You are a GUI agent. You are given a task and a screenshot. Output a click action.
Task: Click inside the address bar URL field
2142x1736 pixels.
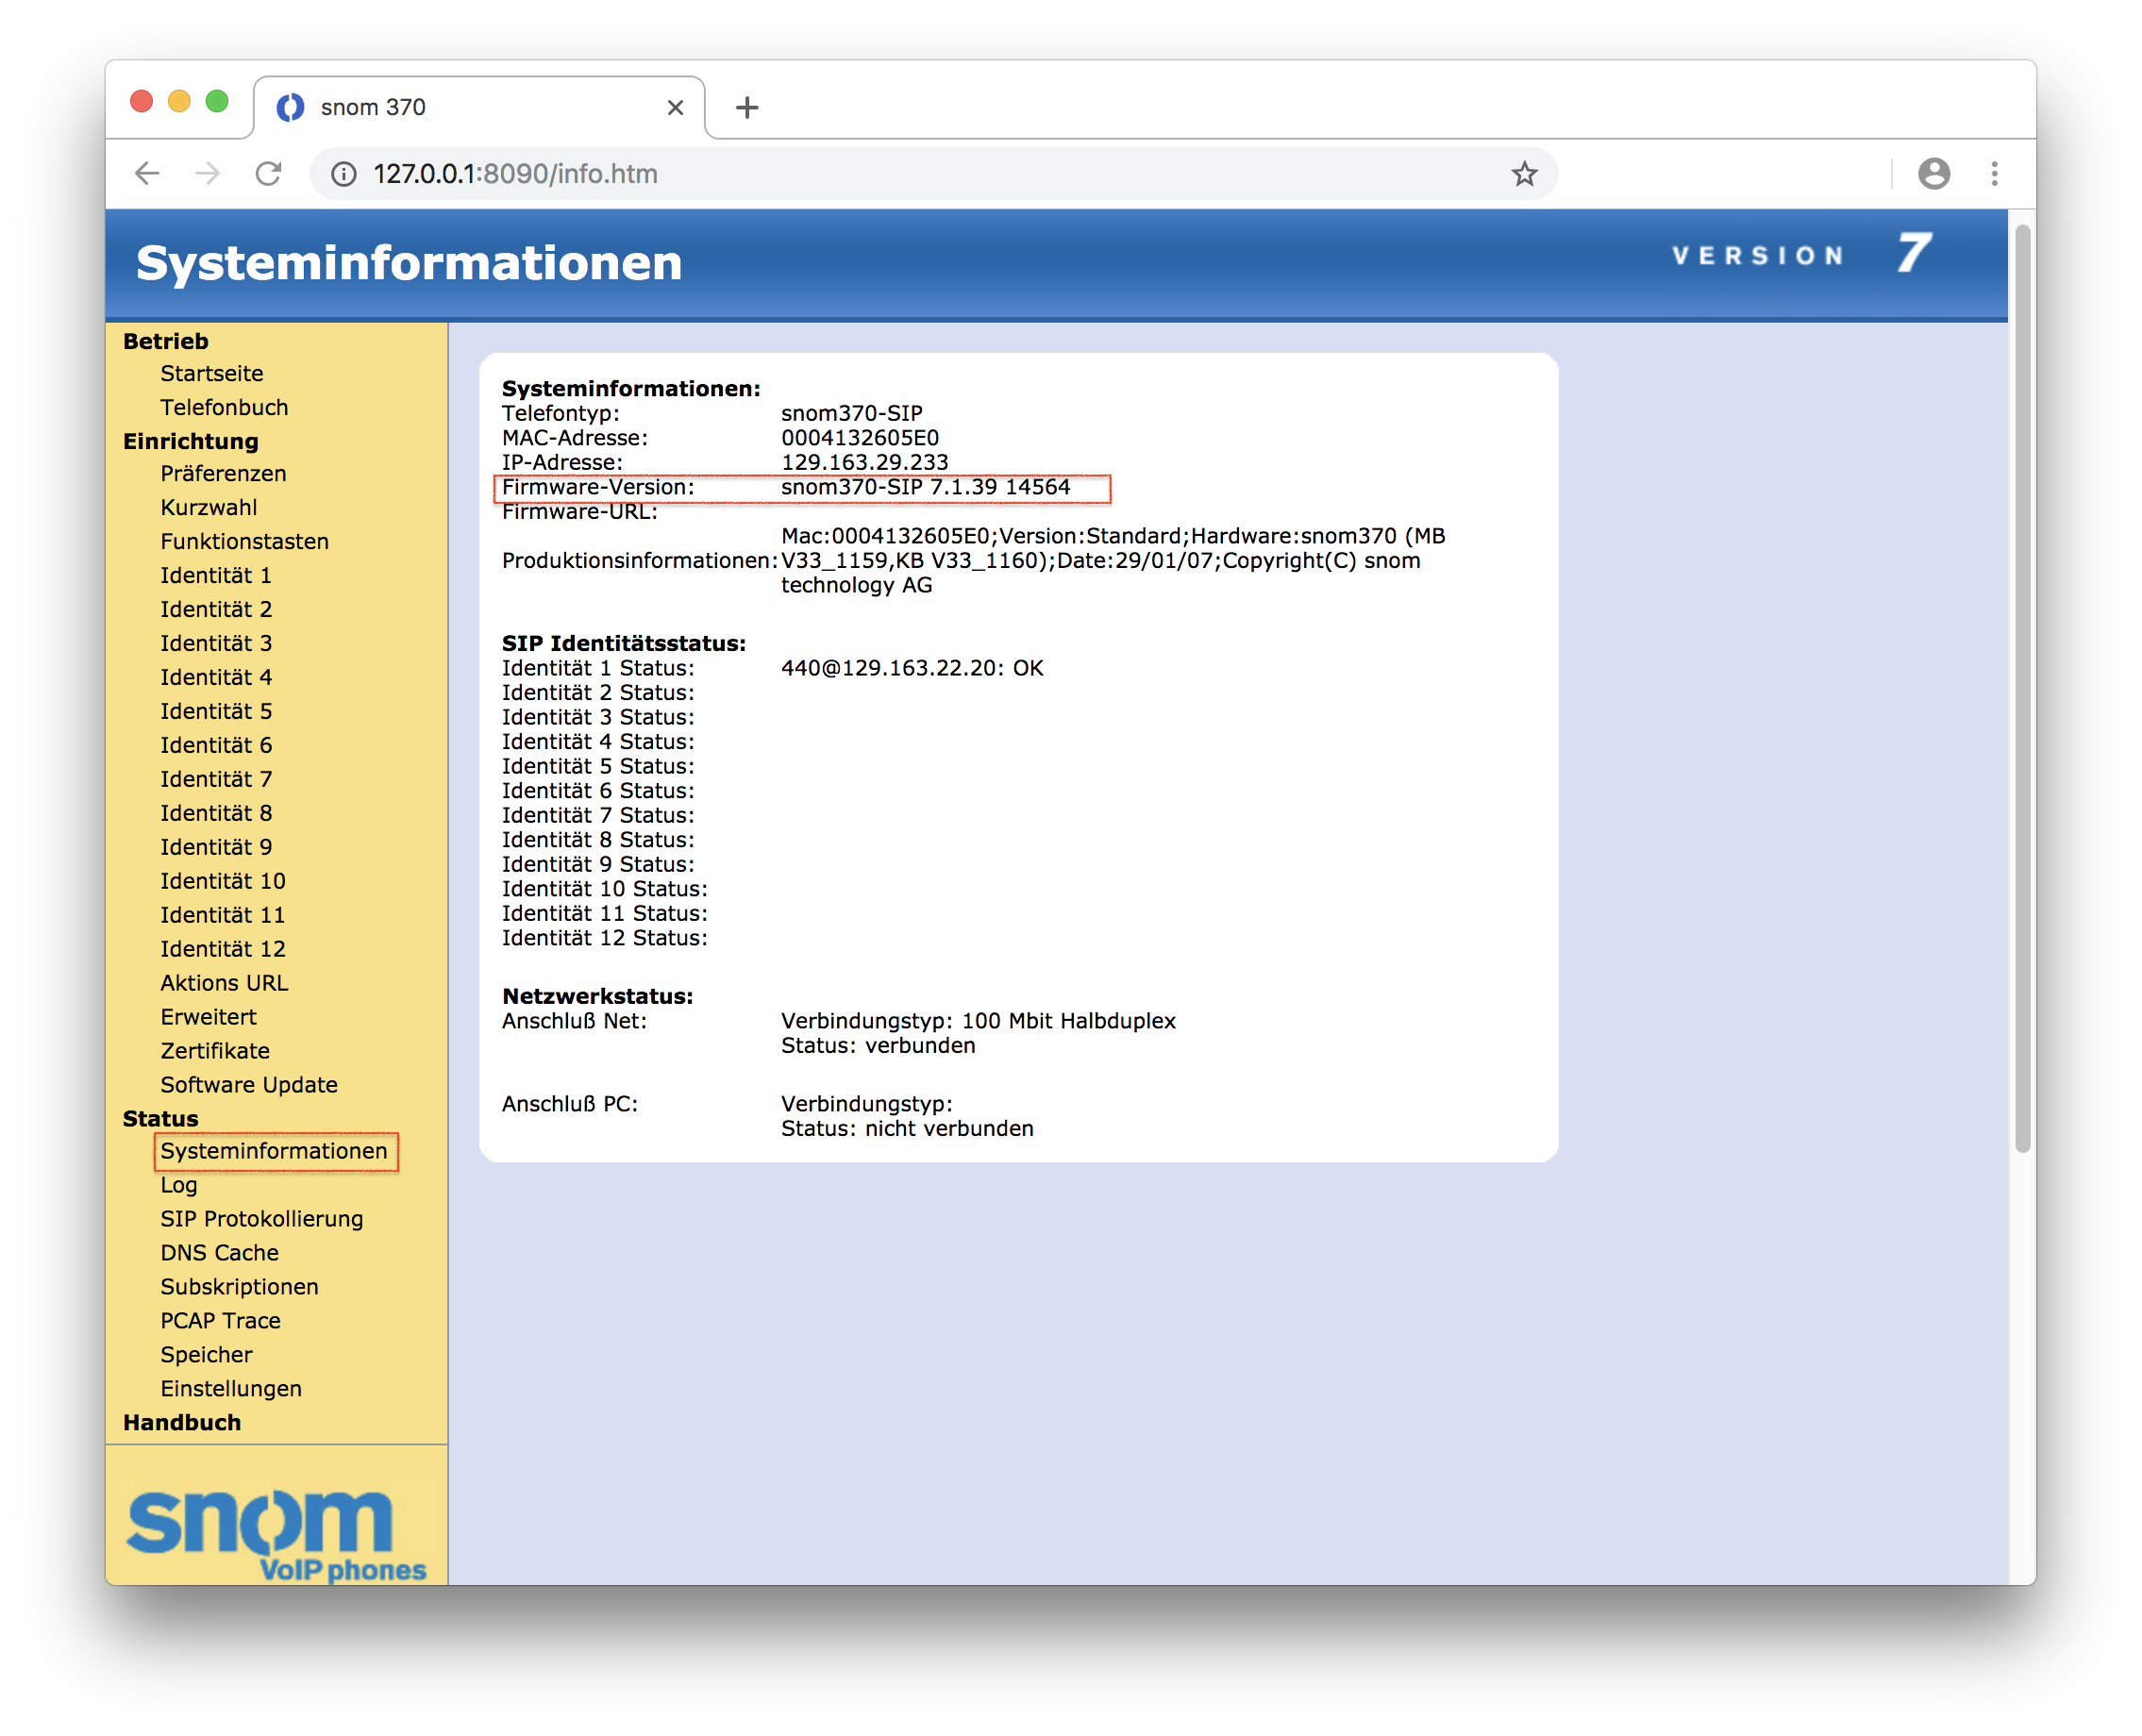(700, 173)
